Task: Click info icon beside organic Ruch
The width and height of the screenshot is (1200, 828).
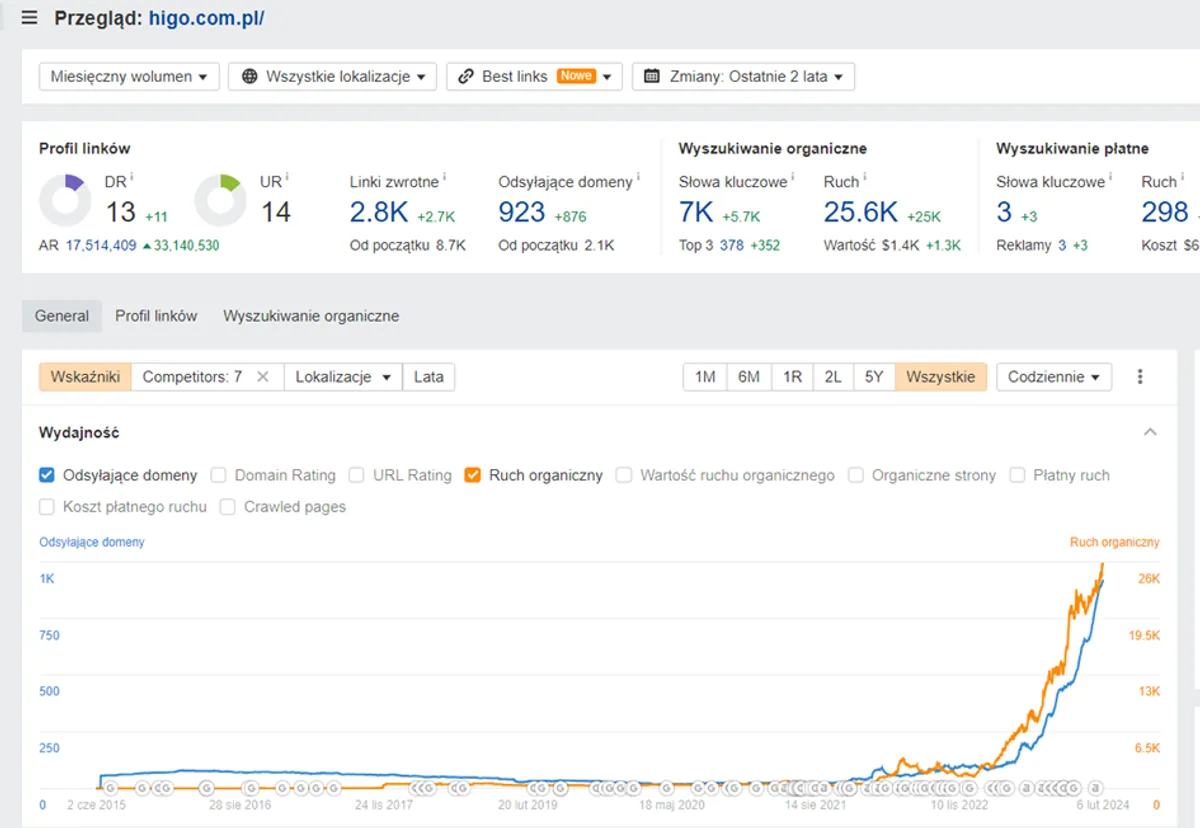Action: (x=864, y=178)
